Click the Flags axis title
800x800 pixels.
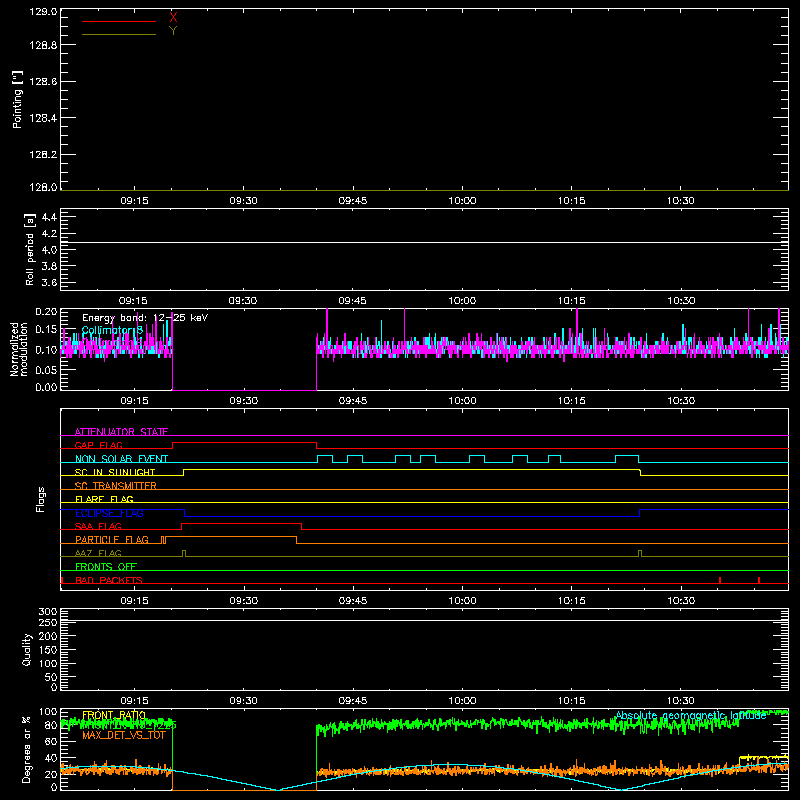point(41,499)
